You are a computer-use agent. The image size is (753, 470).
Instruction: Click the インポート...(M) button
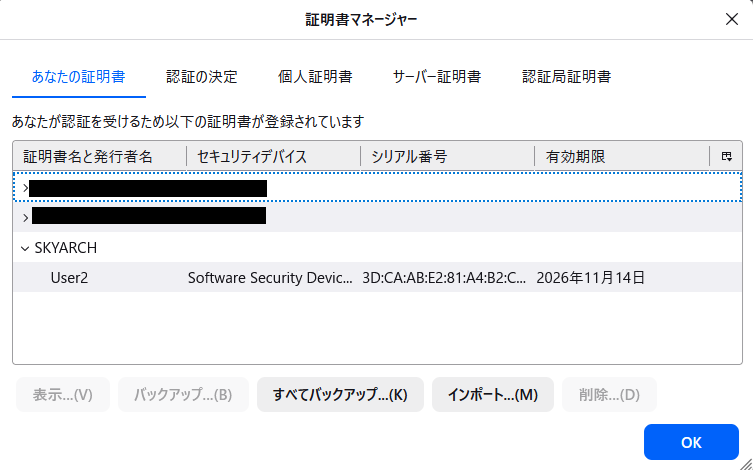[492, 395]
